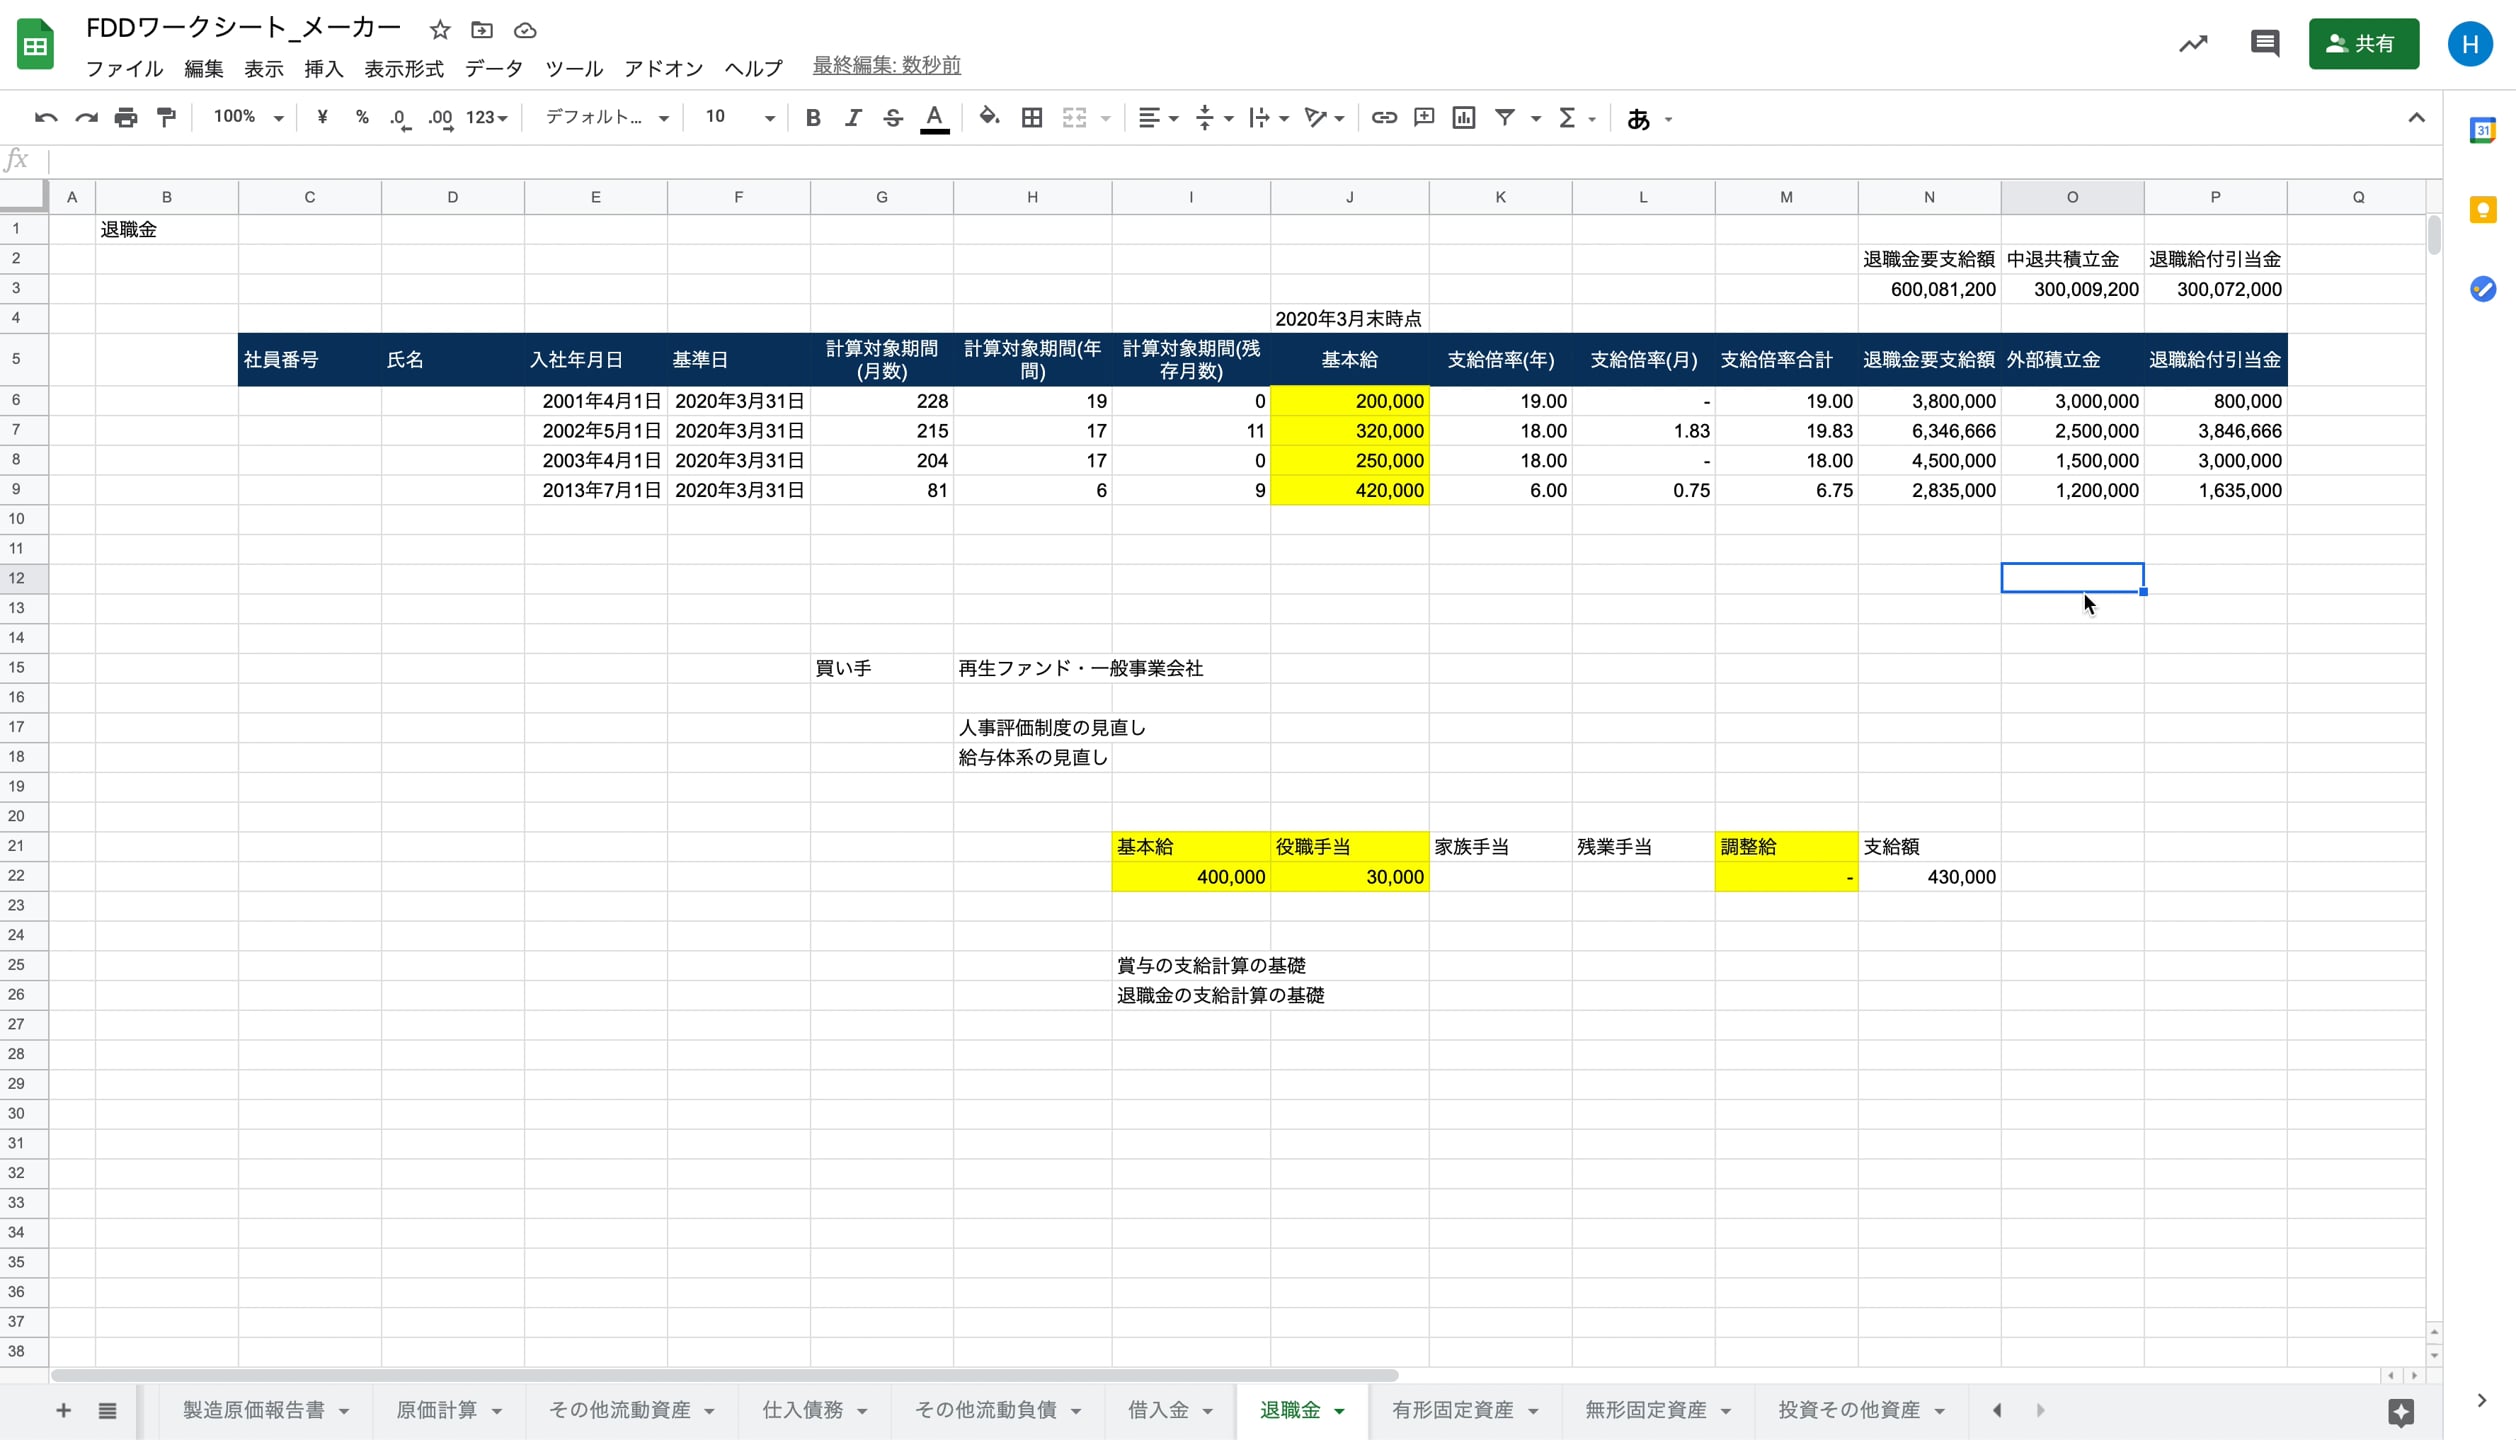Screen dimensions: 2516x1440
Task: Toggle strikethrough formatting
Action: [892, 118]
